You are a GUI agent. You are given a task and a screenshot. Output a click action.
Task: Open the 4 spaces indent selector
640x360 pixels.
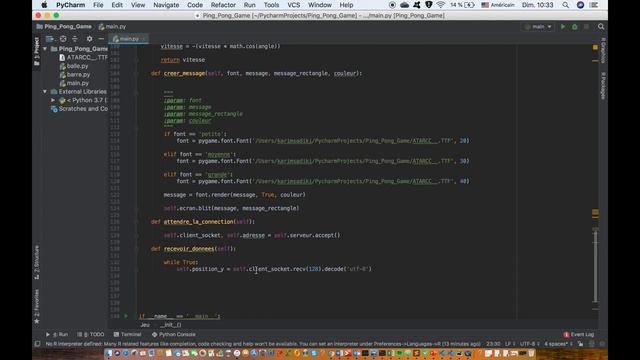[x=557, y=344]
